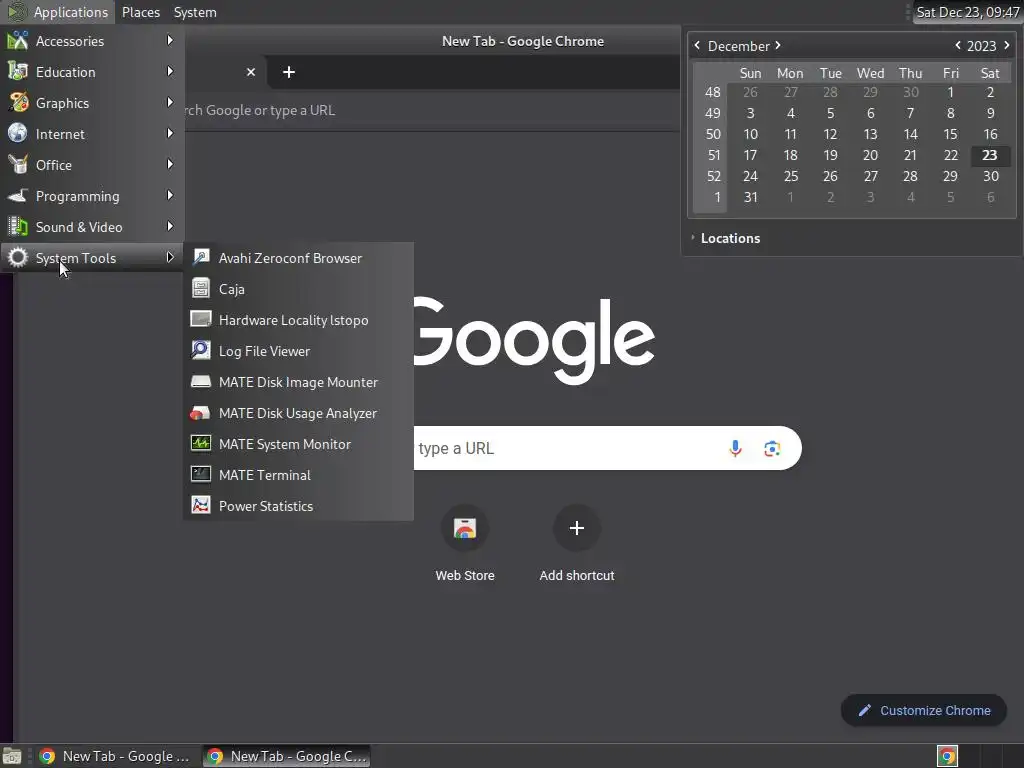This screenshot has height=768, width=1024.
Task: Select December 10 in the calendar
Action: 750,134
